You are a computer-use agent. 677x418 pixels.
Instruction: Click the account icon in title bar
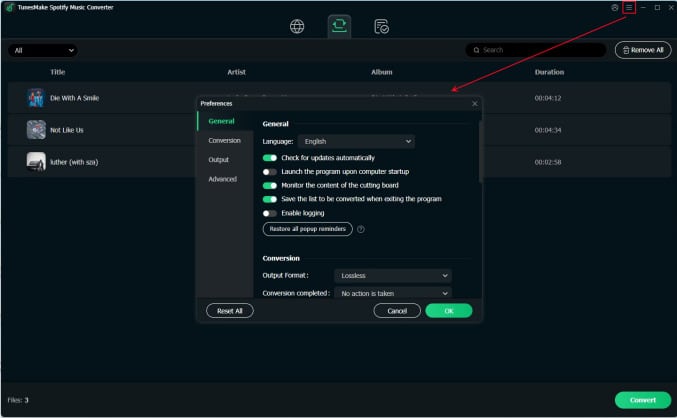point(615,7)
